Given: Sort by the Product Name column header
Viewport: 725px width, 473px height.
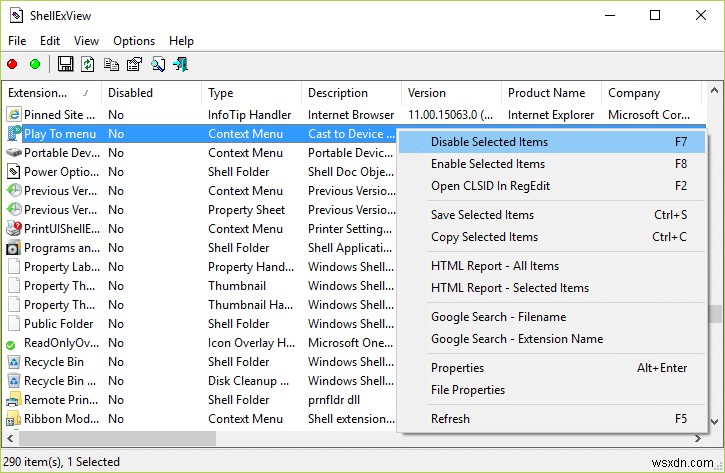Looking at the screenshot, I should (551, 92).
